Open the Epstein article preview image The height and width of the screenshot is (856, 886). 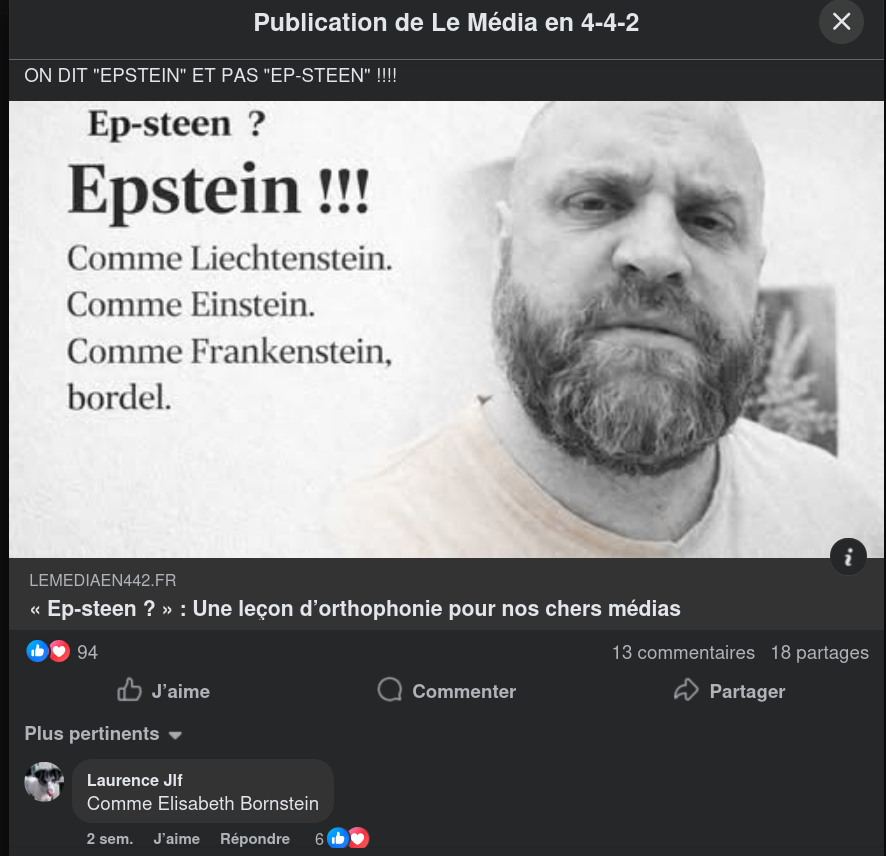coord(446,329)
